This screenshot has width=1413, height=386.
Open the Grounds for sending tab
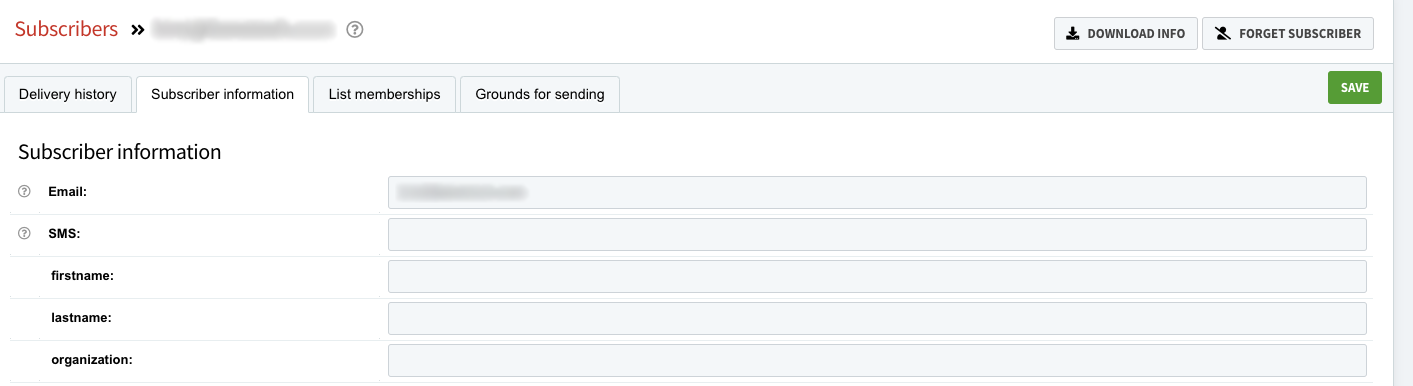pos(540,94)
